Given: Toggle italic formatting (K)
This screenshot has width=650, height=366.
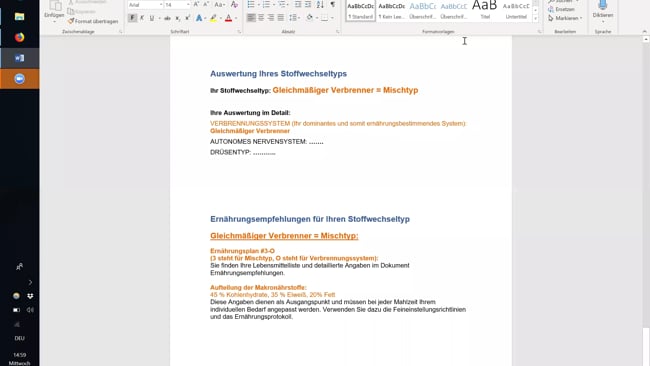Looking at the screenshot, I should (142, 18).
